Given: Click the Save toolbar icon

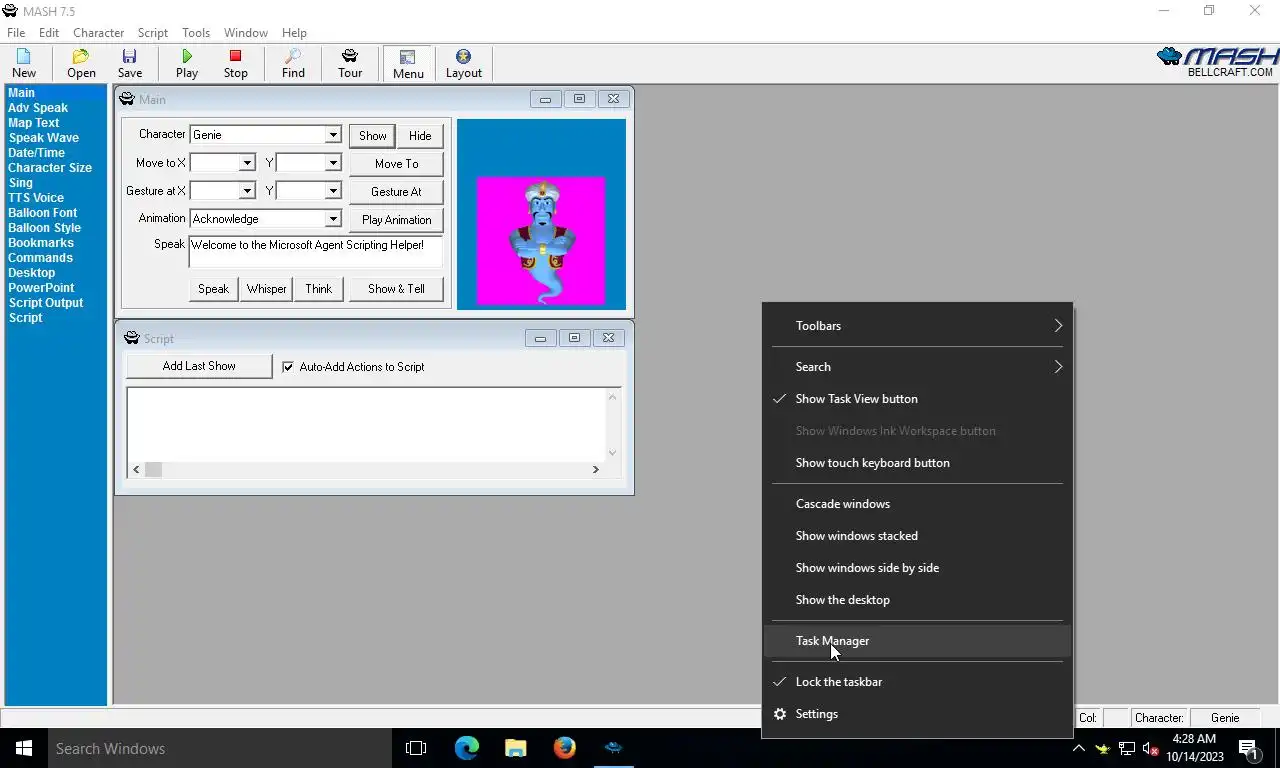Looking at the screenshot, I should tap(130, 63).
